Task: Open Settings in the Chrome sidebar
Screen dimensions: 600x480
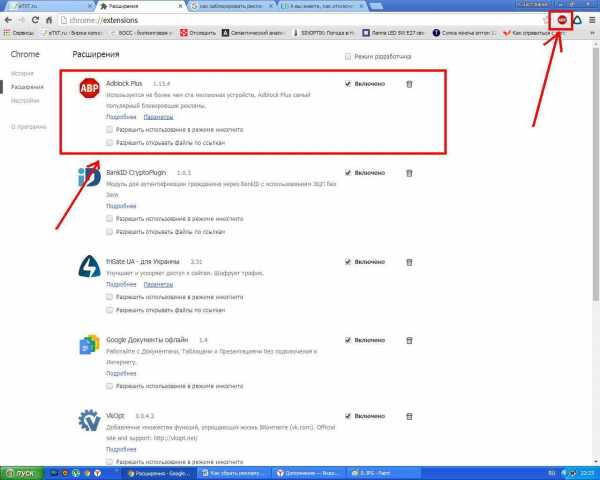Action: coord(25,101)
